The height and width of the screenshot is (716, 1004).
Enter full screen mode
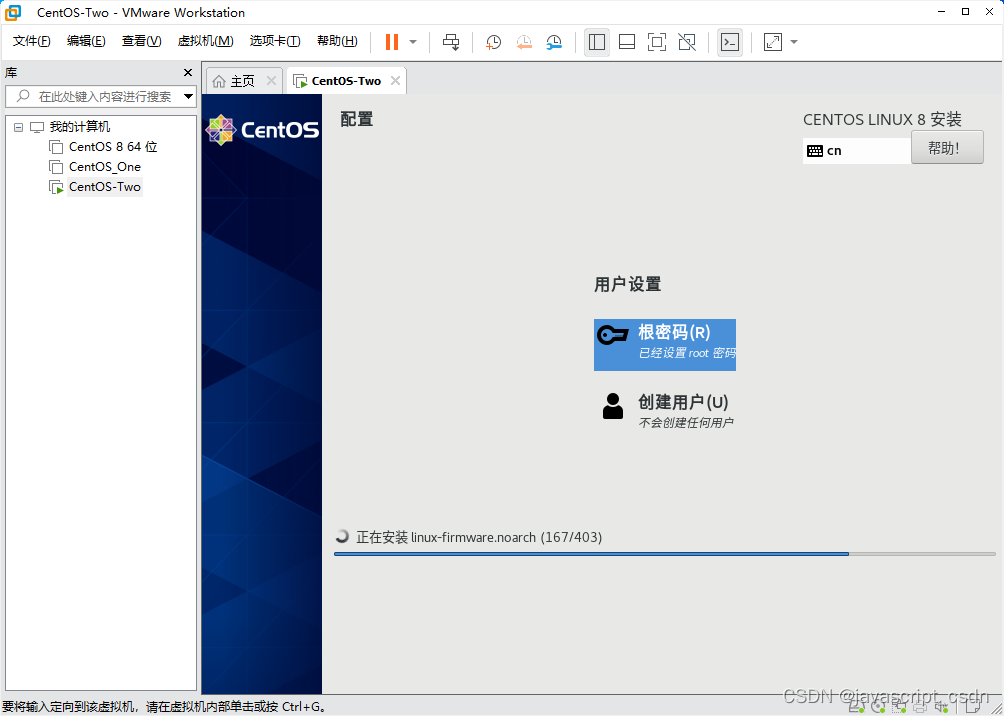coord(657,42)
